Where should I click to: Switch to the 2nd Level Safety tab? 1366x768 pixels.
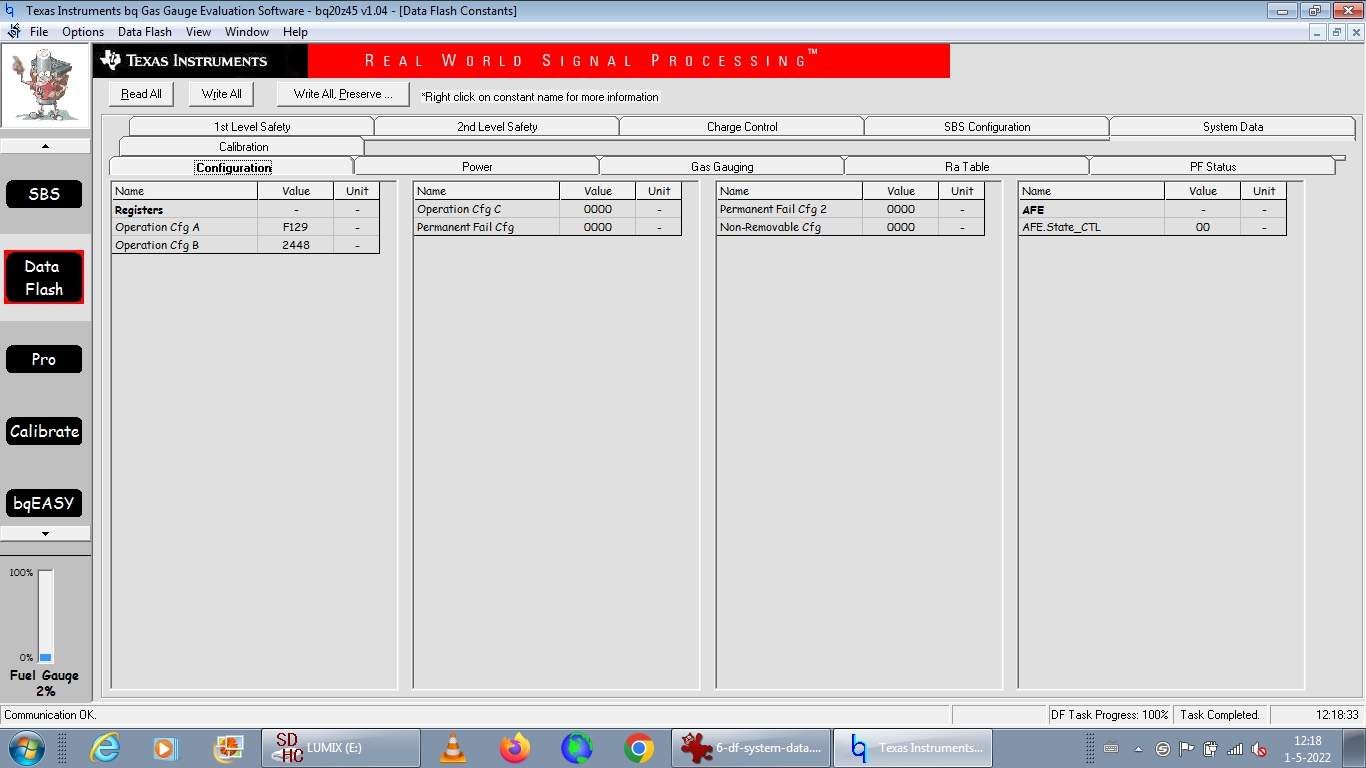497,127
